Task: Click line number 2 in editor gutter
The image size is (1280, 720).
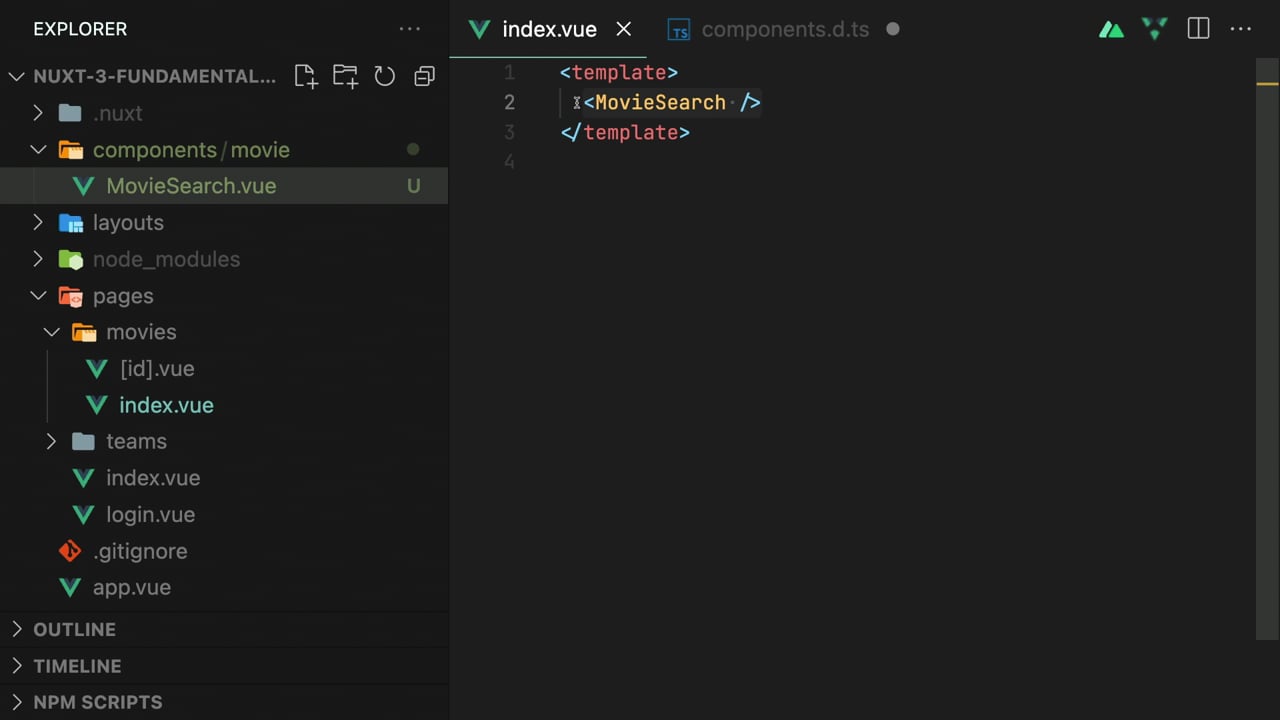Action: [509, 102]
